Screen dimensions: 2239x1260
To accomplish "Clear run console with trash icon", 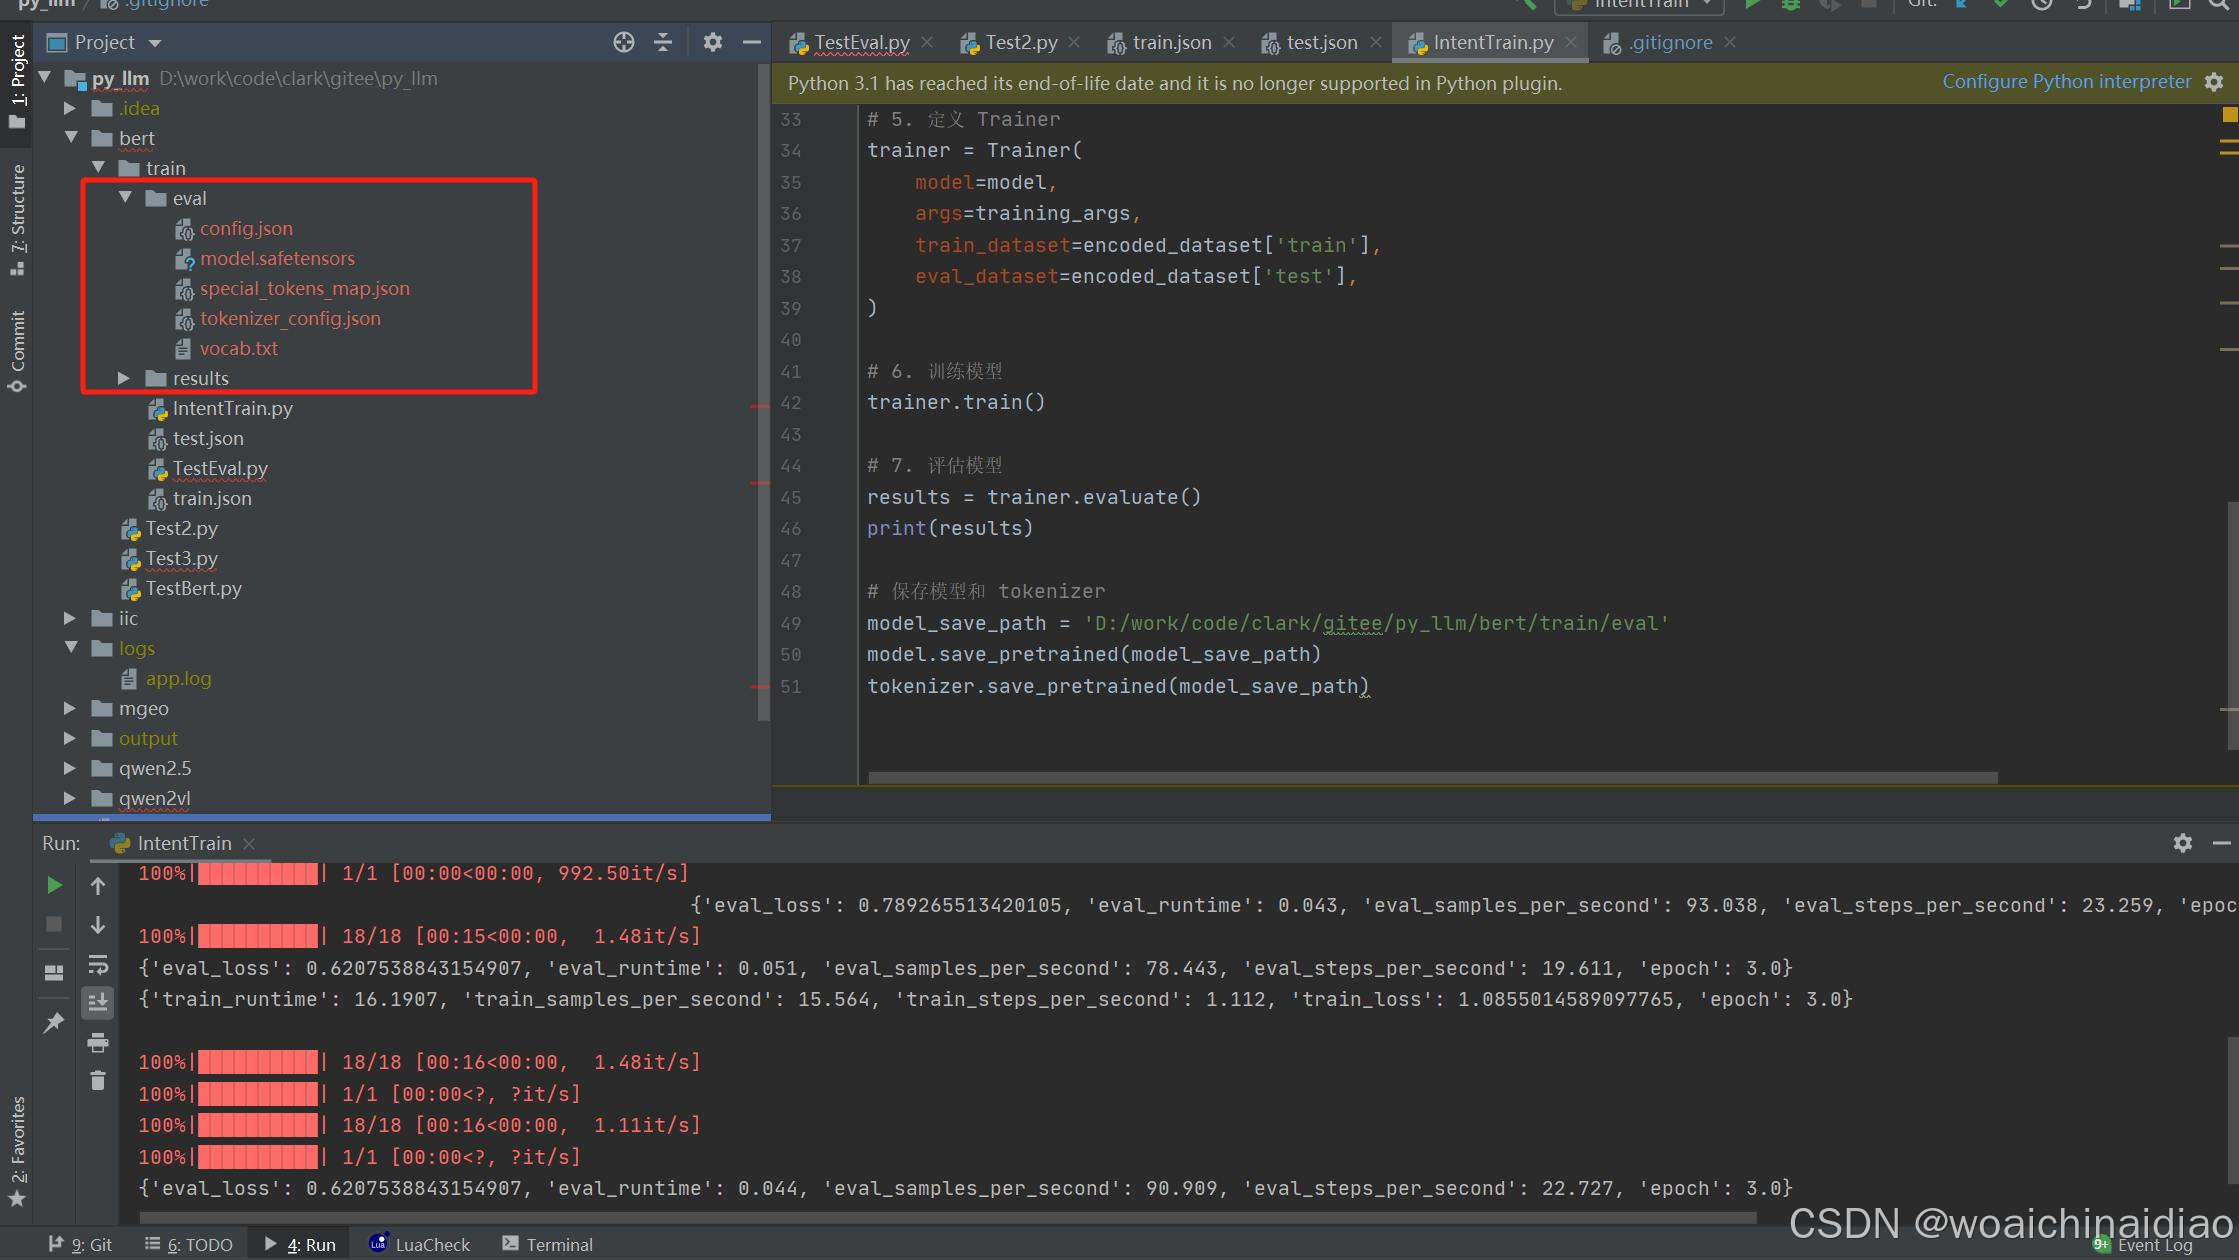I will [x=98, y=1081].
